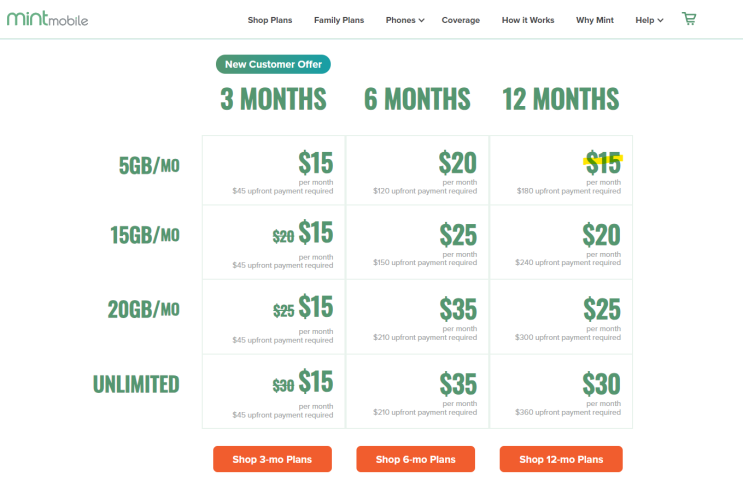Click the Shop 12-mo Plans button
Image resolution: width=743 pixels, height=482 pixels.
tap(561, 459)
